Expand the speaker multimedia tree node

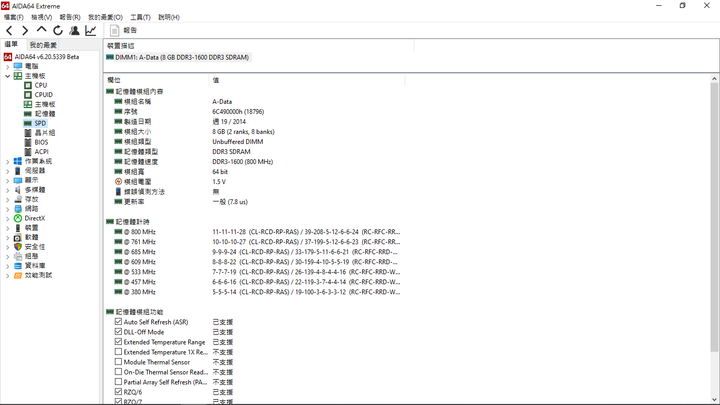click(7, 190)
